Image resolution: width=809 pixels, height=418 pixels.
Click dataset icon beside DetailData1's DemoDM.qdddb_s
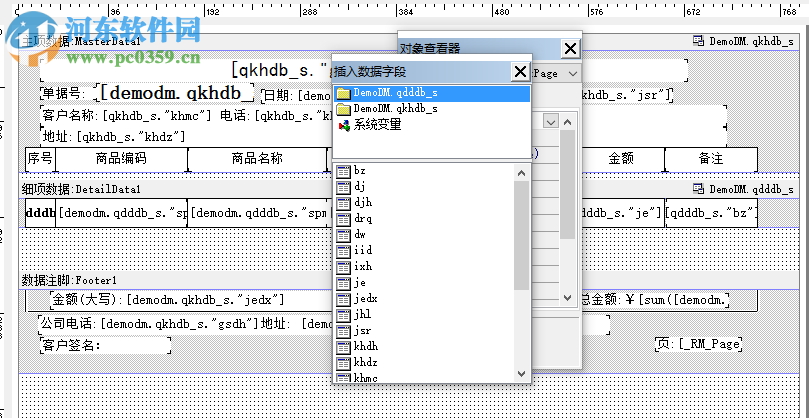699,189
